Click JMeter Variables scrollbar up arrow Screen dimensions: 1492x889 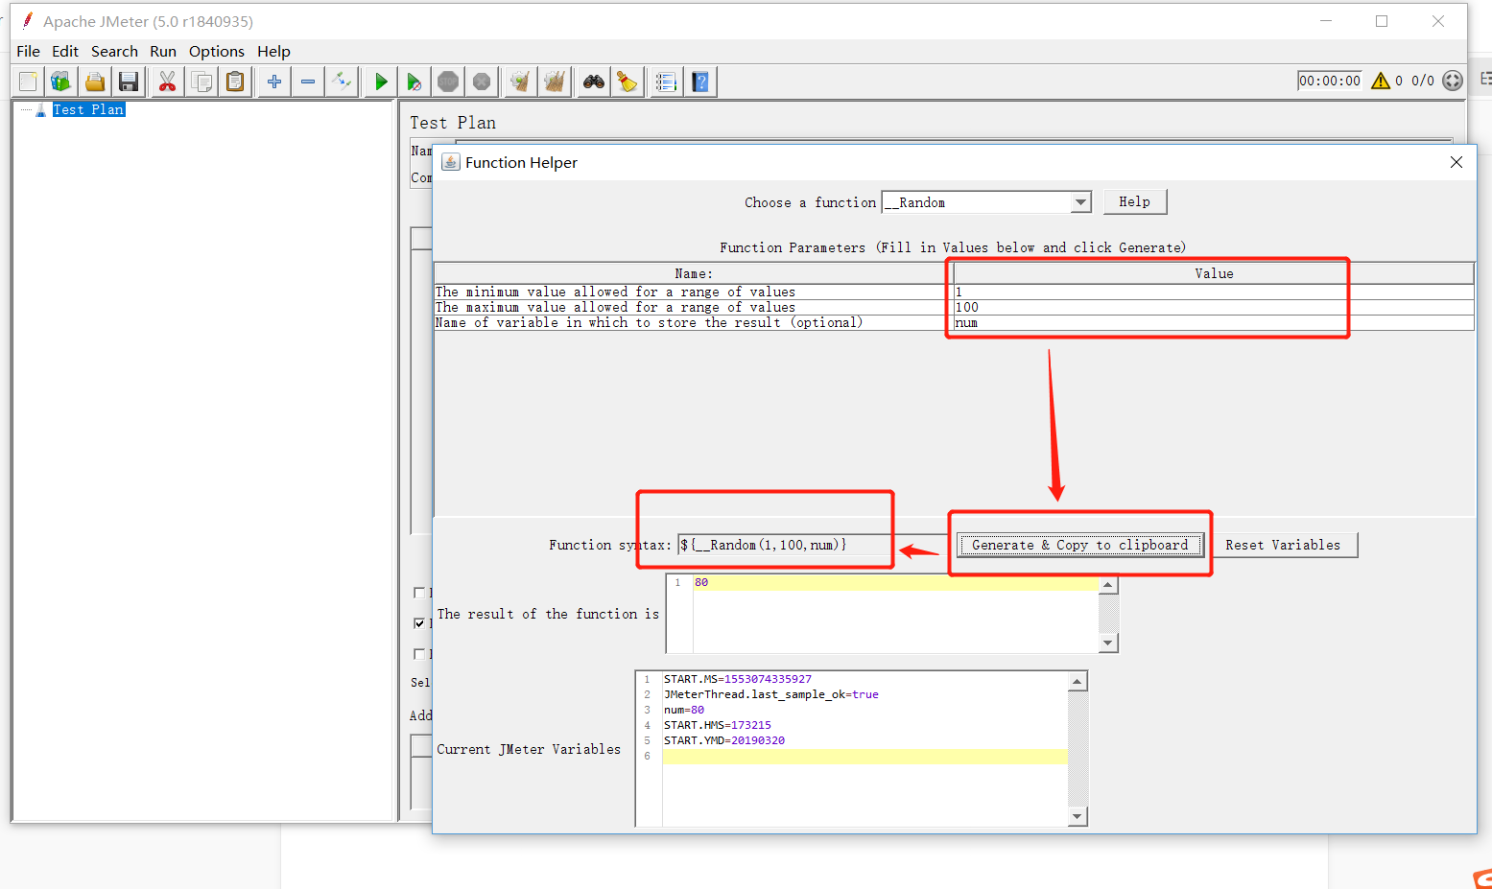(x=1077, y=682)
